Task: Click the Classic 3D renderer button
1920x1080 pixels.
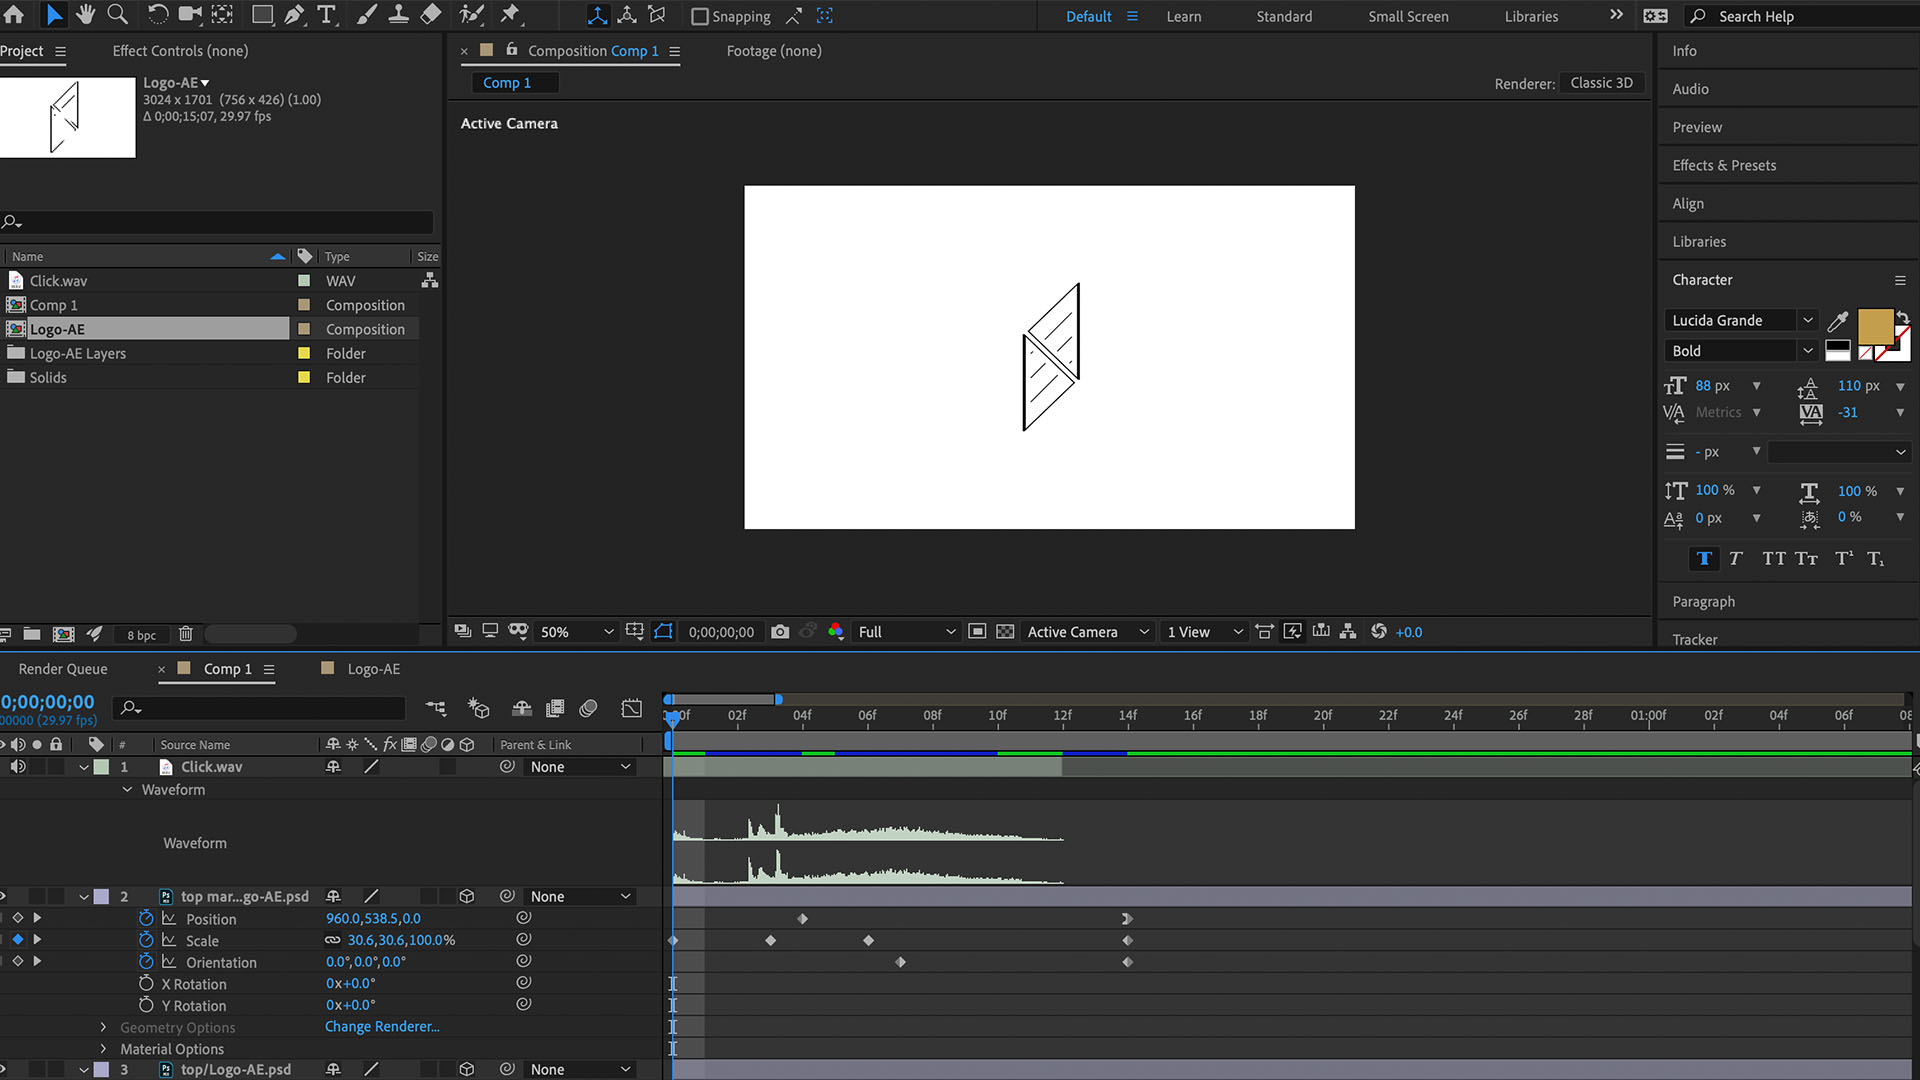Action: [1601, 83]
